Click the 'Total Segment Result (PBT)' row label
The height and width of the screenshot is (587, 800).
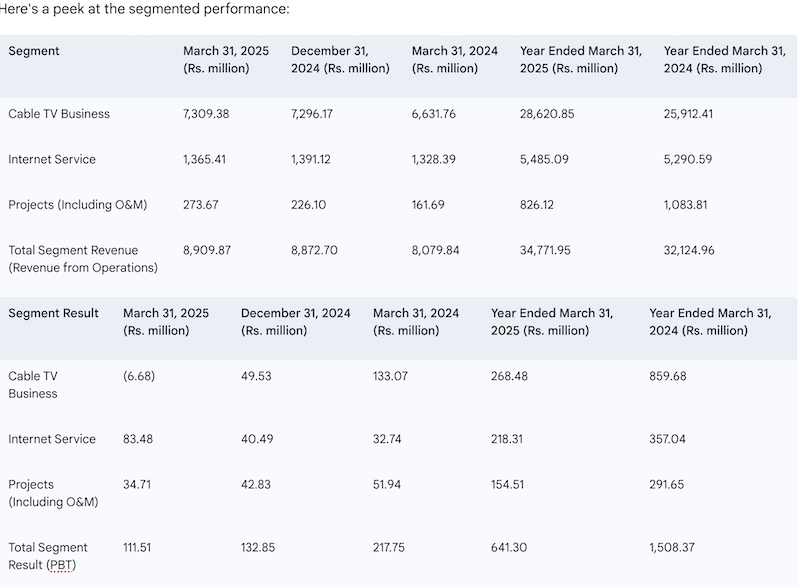48,556
